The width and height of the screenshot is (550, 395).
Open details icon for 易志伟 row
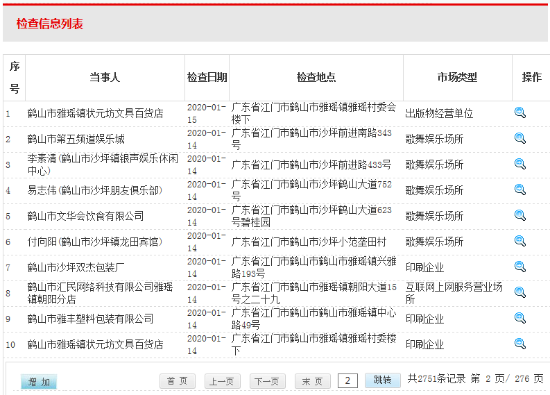click(520, 189)
